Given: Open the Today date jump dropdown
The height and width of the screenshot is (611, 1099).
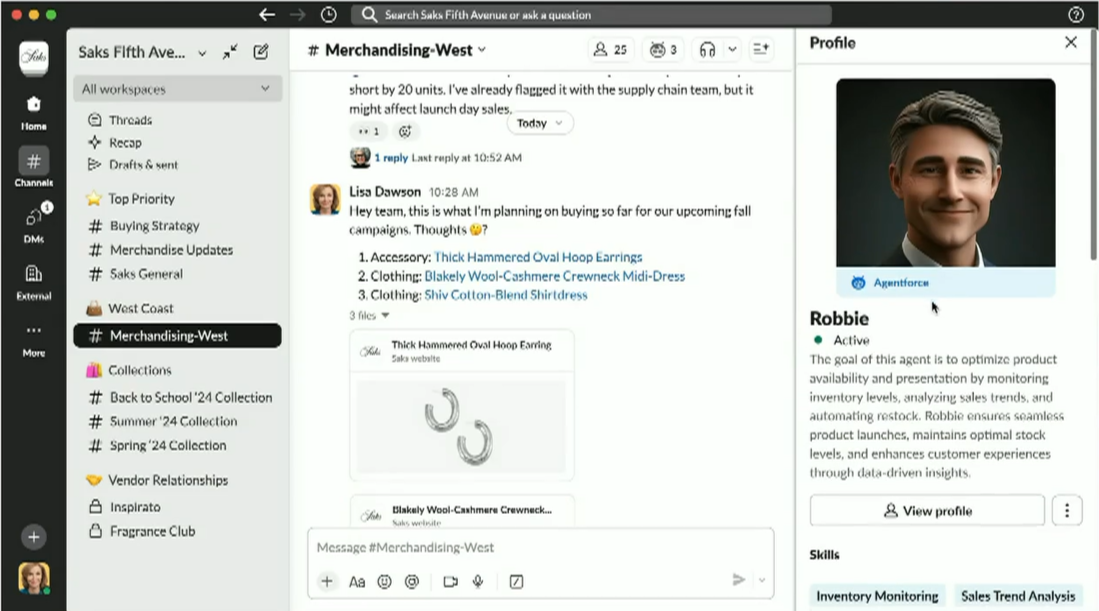Looking at the screenshot, I should tap(540, 123).
